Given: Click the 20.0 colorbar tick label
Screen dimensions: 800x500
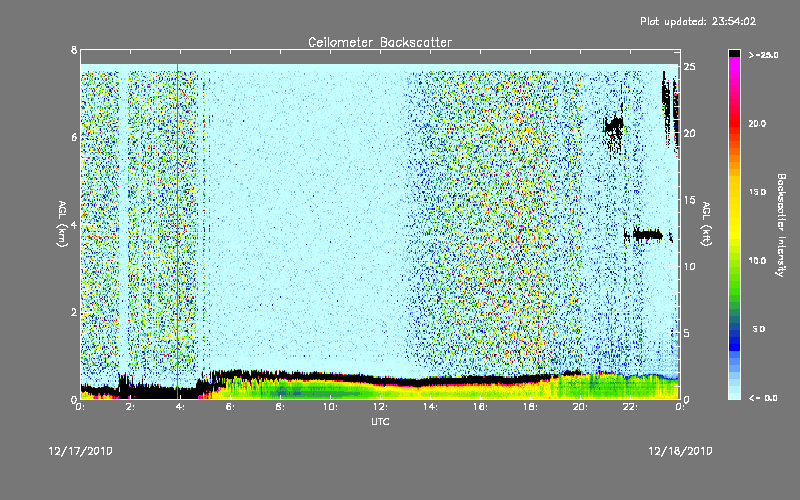Looking at the screenshot, I should [x=757, y=123].
